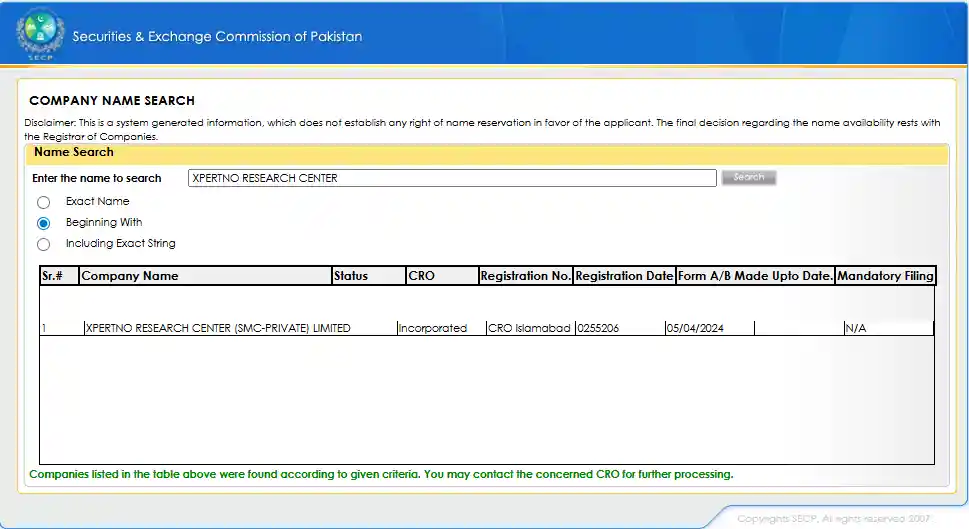Click the Disclaimer paragraph text
Viewport: 969px width, 529px height.
tap(482, 129)
